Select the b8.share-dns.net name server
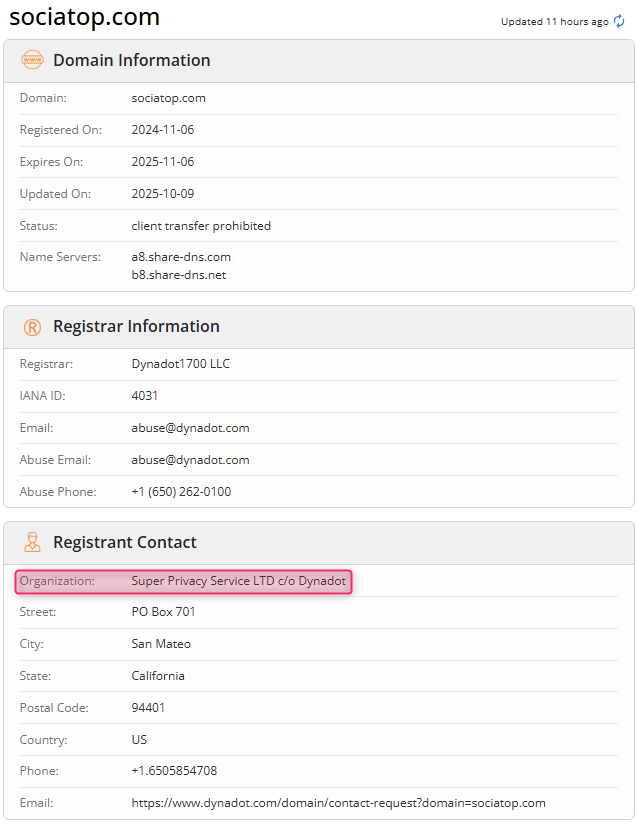 pos(179,274)
